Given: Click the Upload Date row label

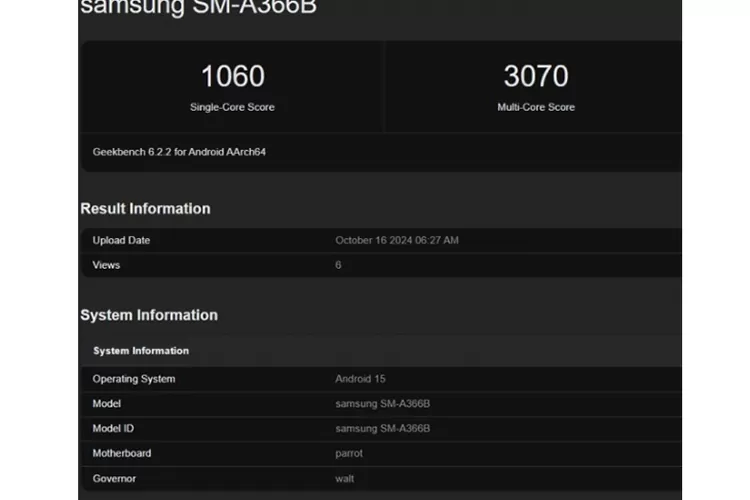Looking at the screenshot, I should (x=121, y=240).
